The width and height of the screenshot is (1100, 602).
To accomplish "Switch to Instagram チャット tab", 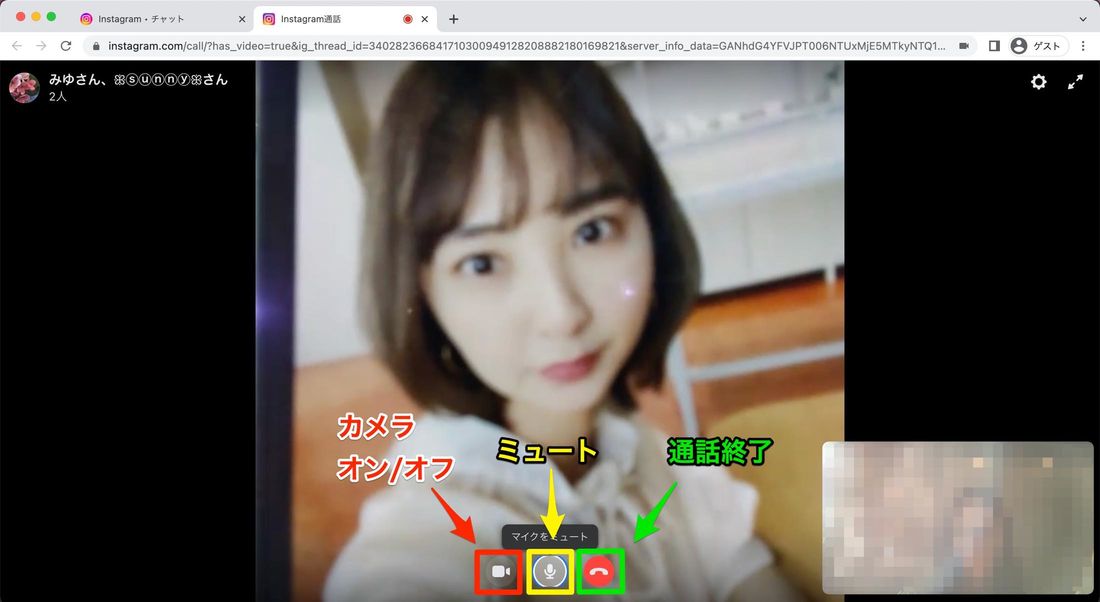I will pos(161,19).
